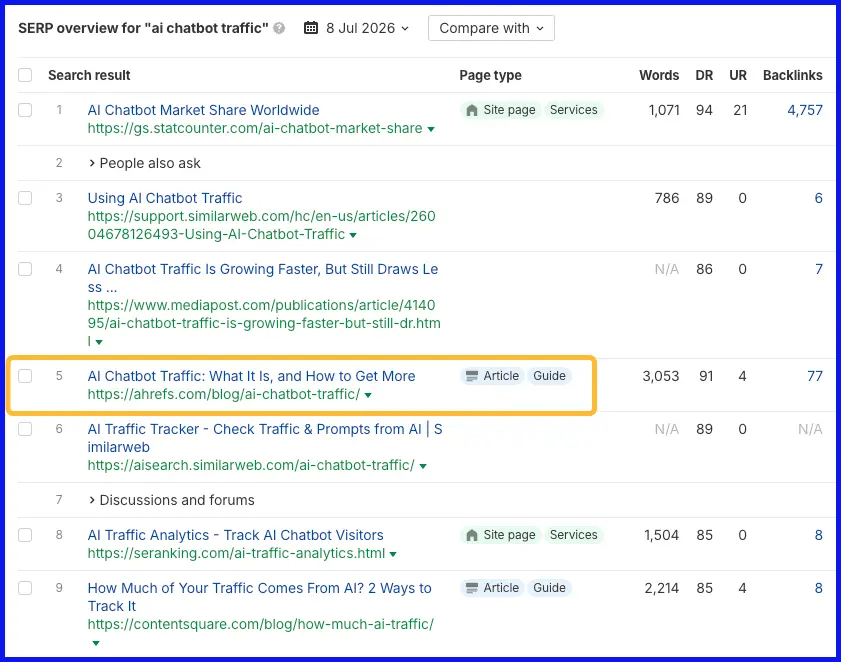Click the Site page house icon for statcounter result
841x662 pixels.
point(472,110)
